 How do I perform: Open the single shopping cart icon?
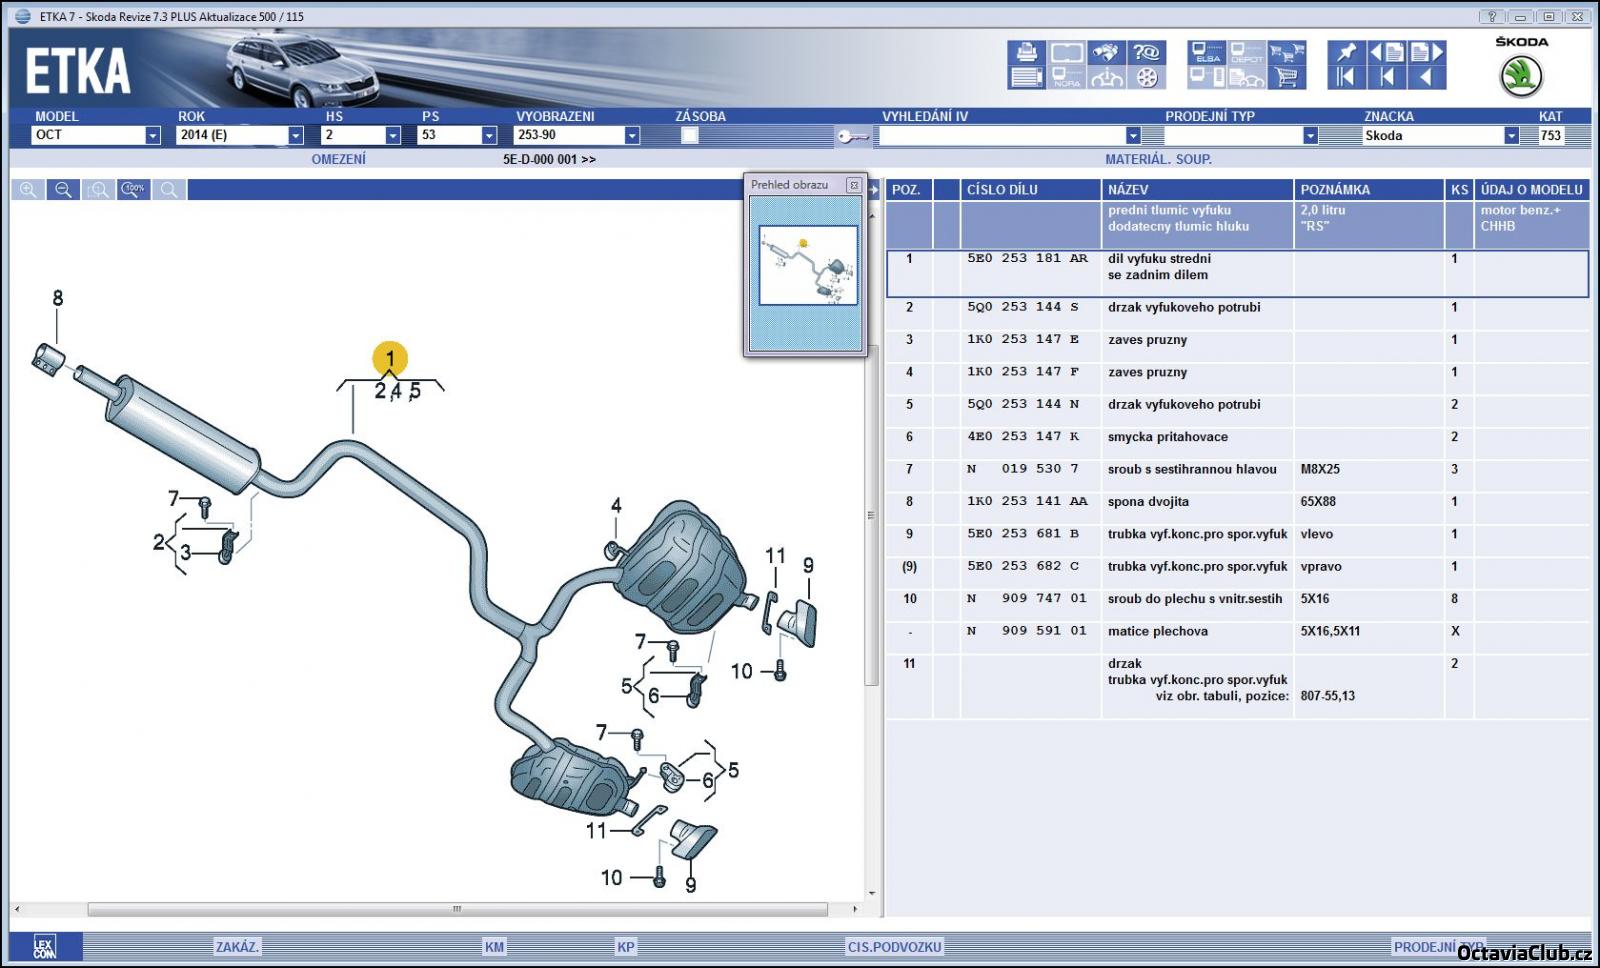[x=1287, y=78]
